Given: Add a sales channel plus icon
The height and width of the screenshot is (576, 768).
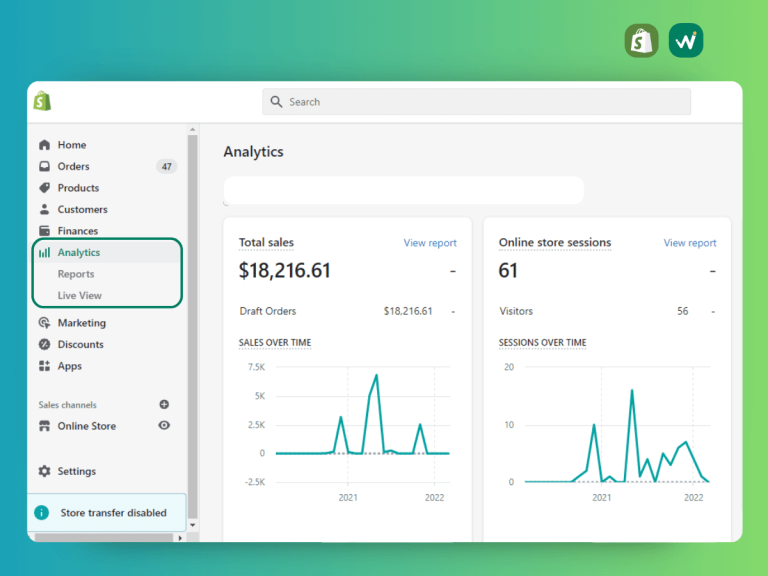Looking at the screenshot, I should click(164, 405).
